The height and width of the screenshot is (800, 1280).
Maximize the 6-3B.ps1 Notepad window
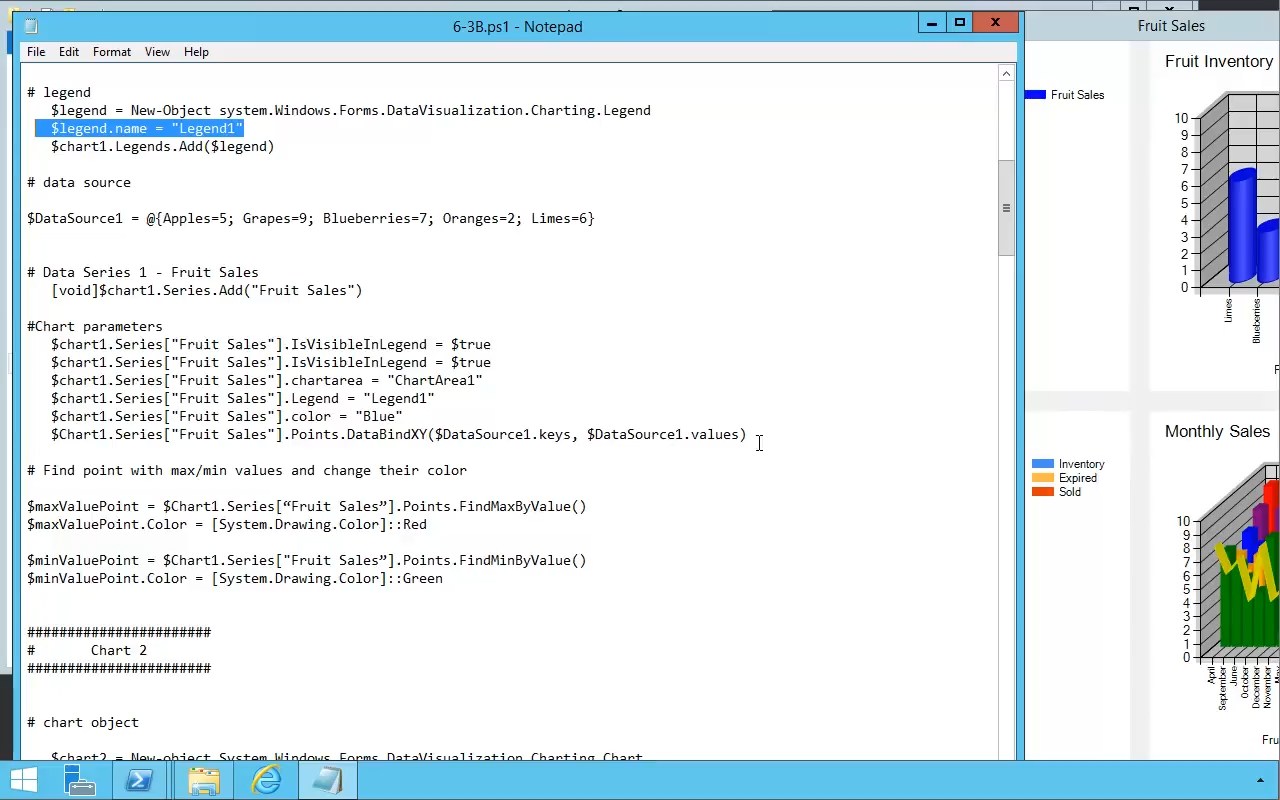tap(960, 22)
